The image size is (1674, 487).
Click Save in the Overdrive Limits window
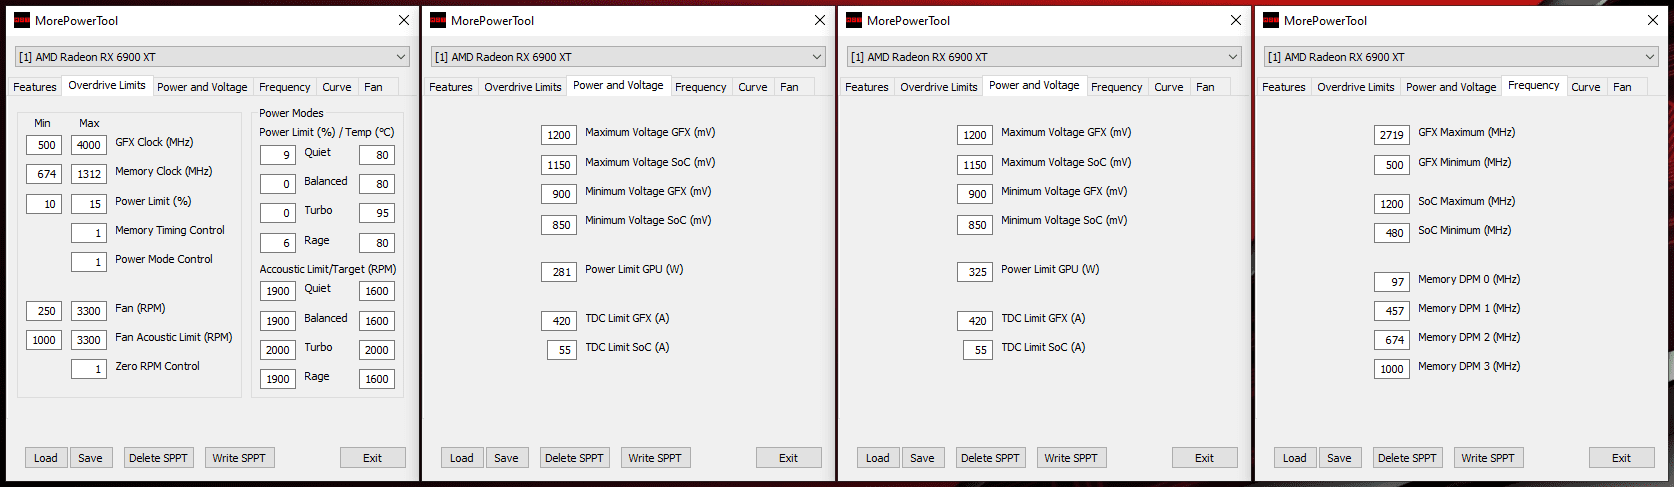click(x=90, y=458)
